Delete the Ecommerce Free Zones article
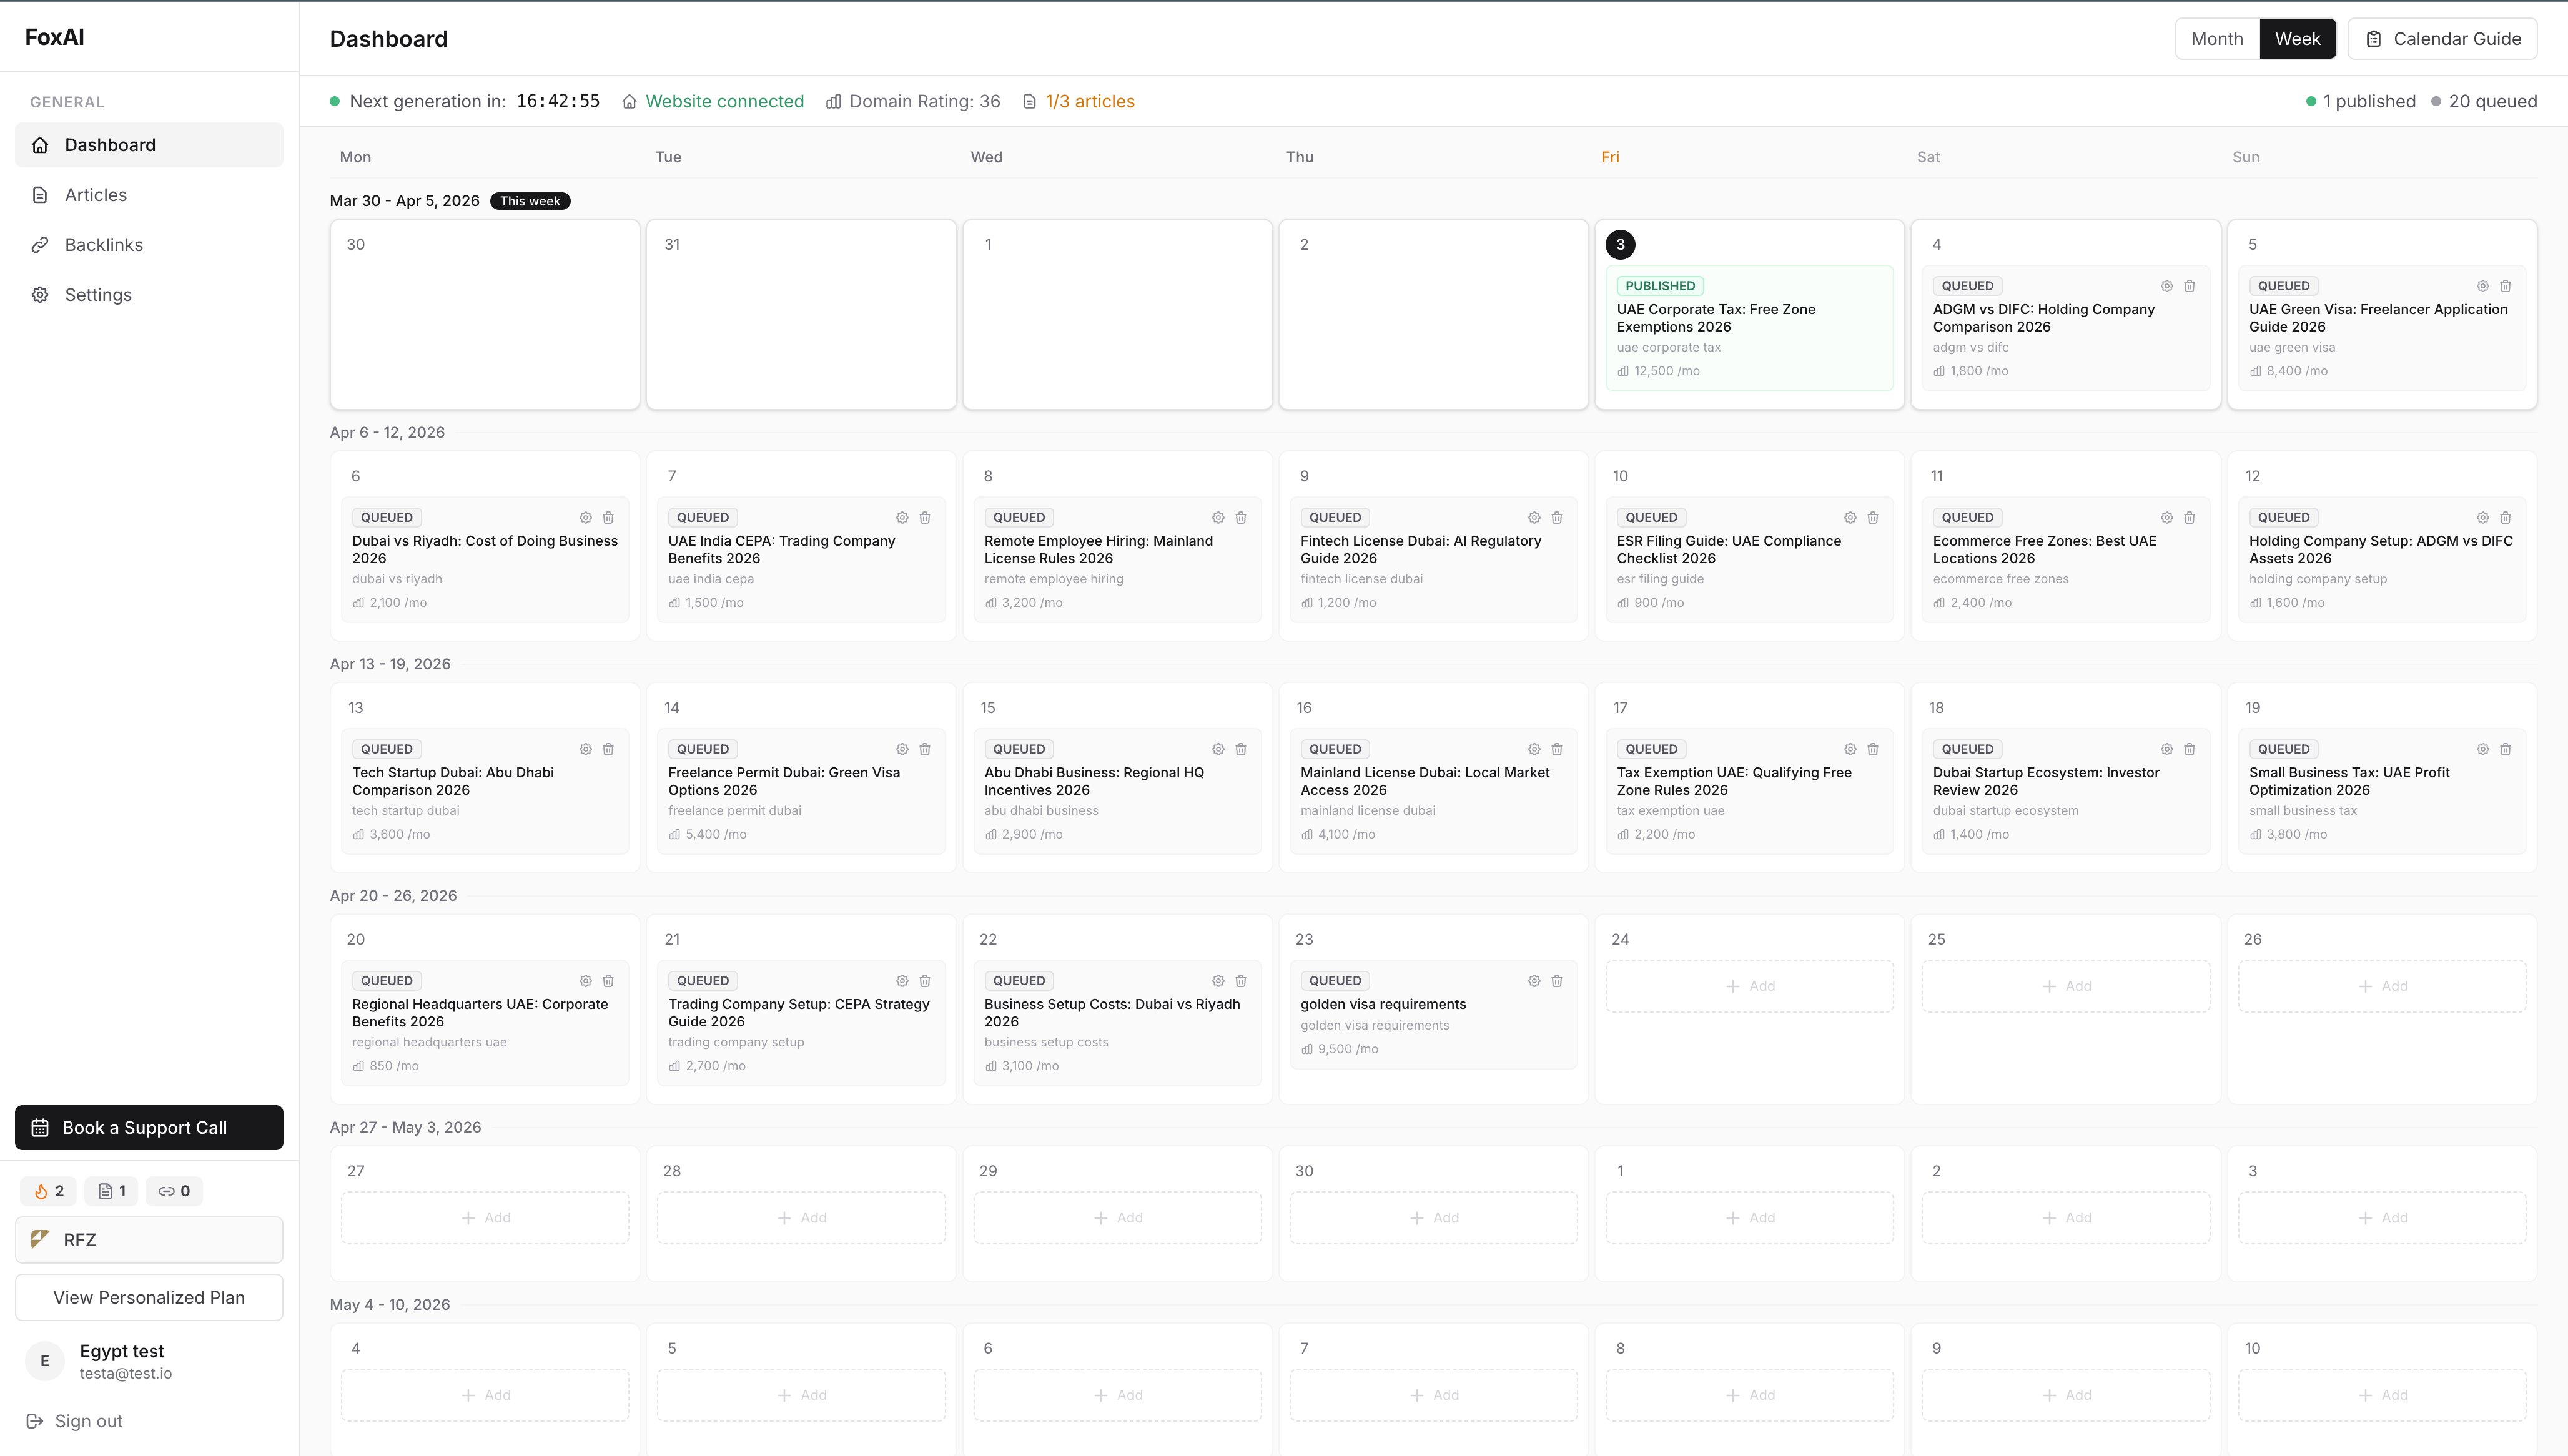 2189,518
